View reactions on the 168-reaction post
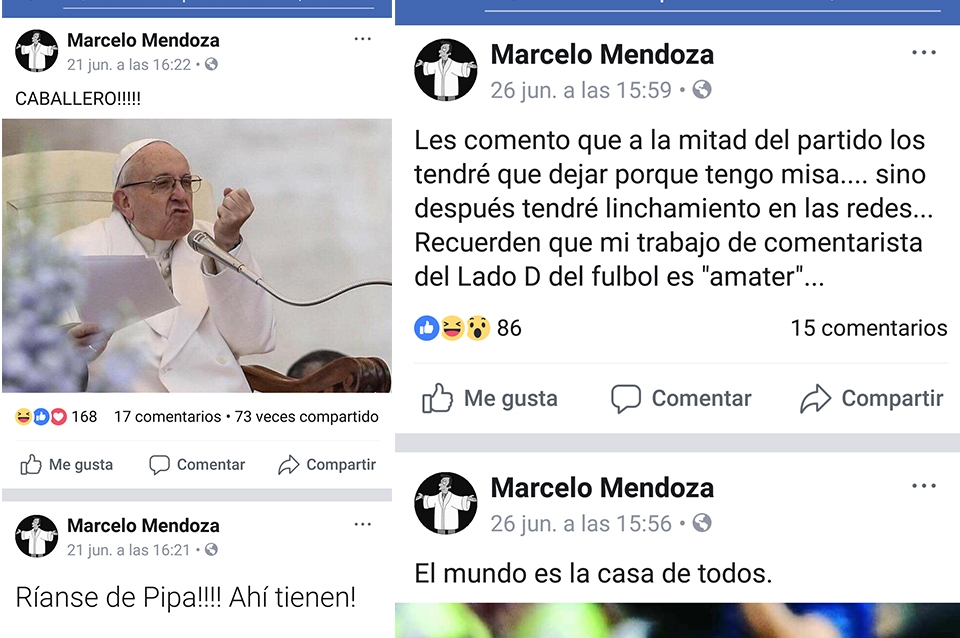Screen dimensions: 960x638 [56, 417]
